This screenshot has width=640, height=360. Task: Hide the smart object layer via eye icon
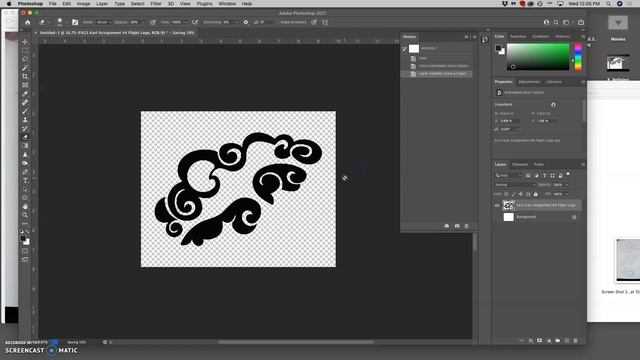(497, 206)
